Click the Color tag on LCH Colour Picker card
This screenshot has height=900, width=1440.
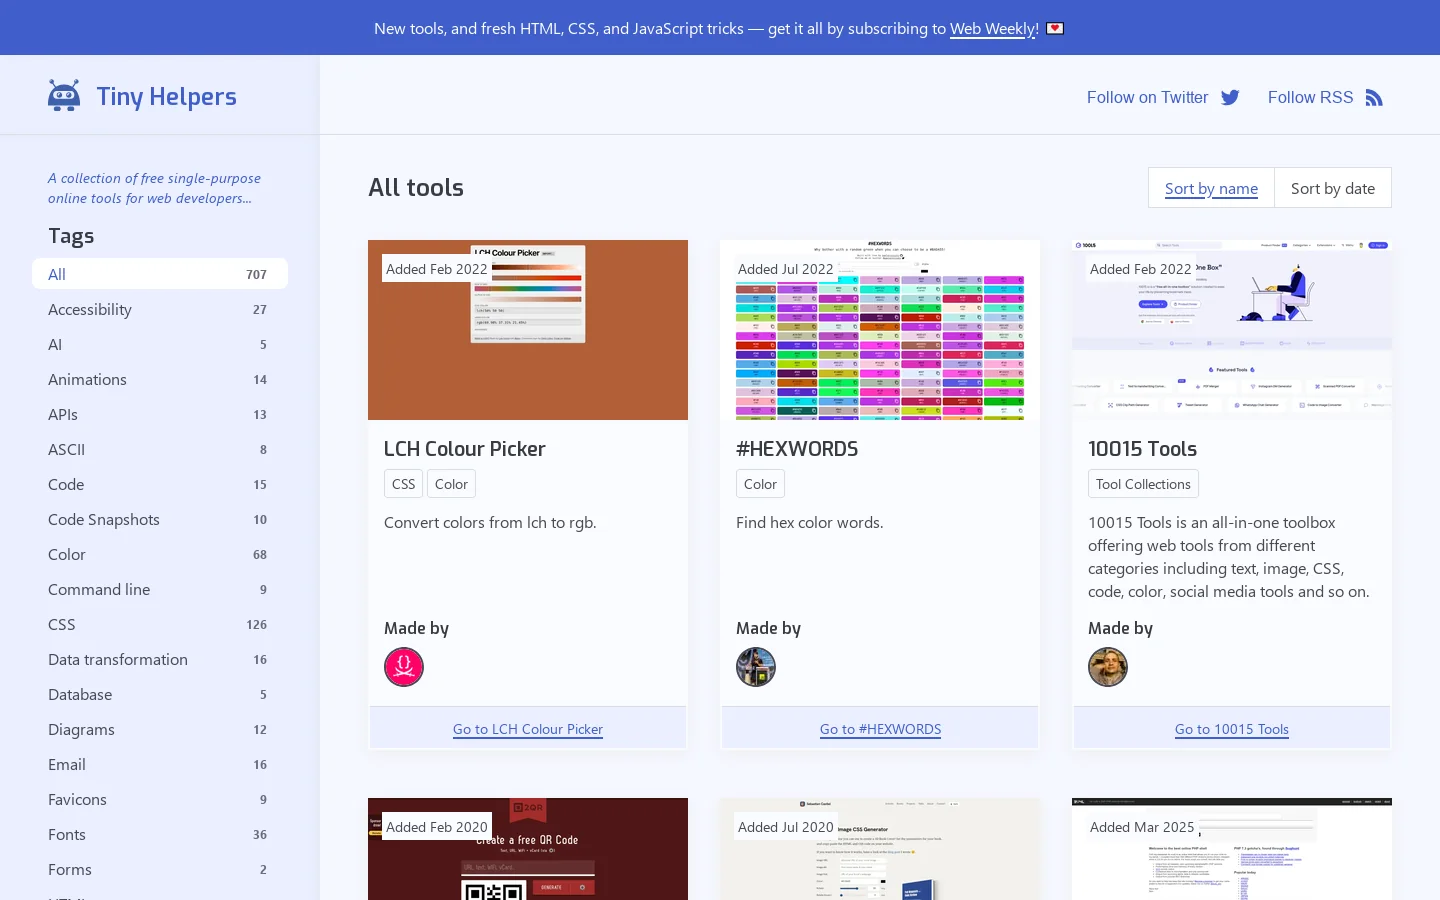click(451, 484)
